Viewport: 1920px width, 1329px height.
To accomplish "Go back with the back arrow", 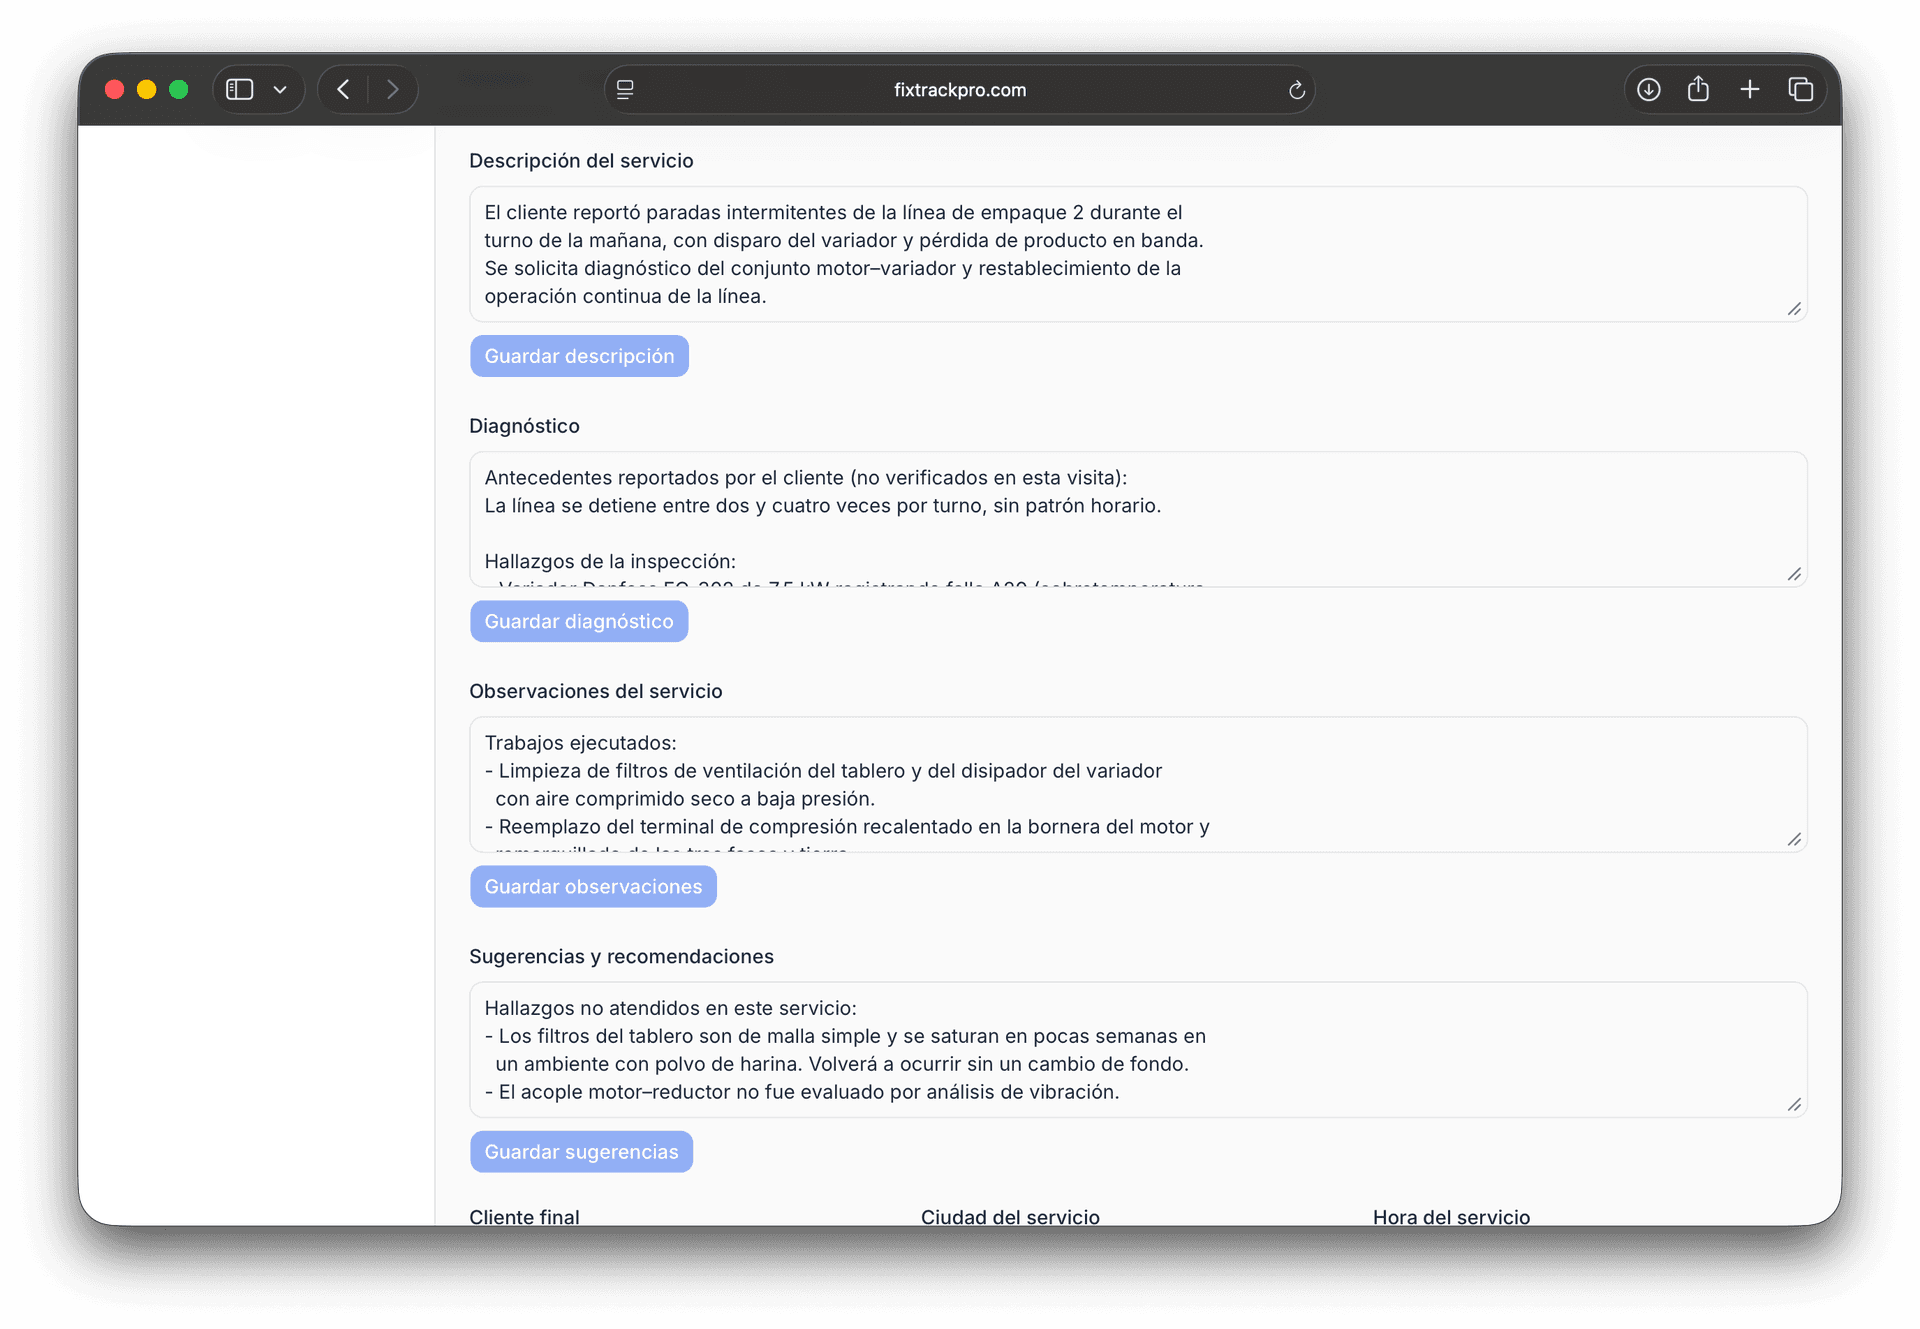I will [344, 90].
